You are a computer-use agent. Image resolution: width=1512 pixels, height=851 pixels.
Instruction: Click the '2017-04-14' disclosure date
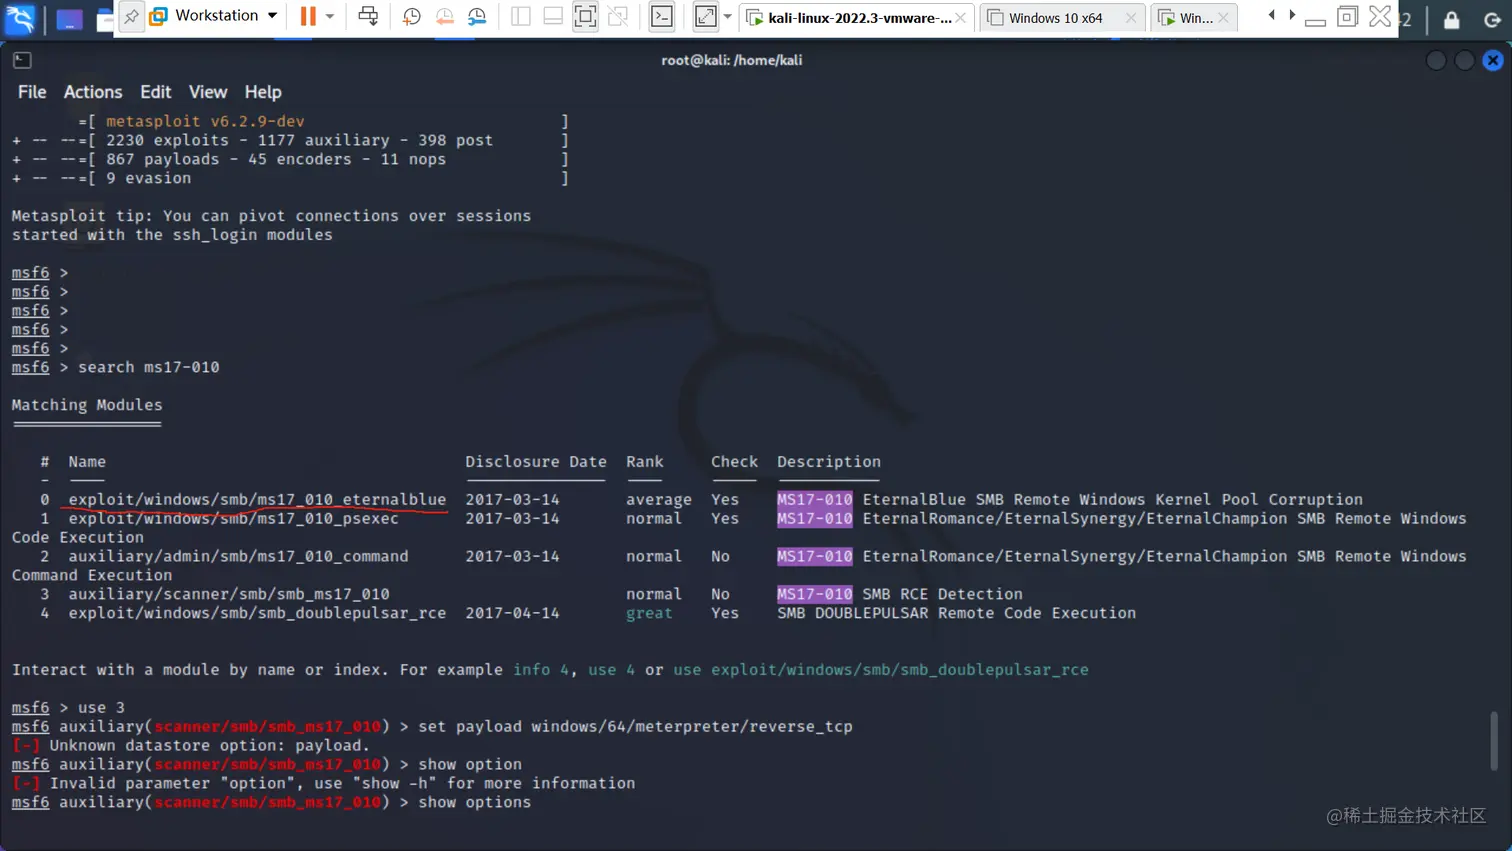(512, 614)
